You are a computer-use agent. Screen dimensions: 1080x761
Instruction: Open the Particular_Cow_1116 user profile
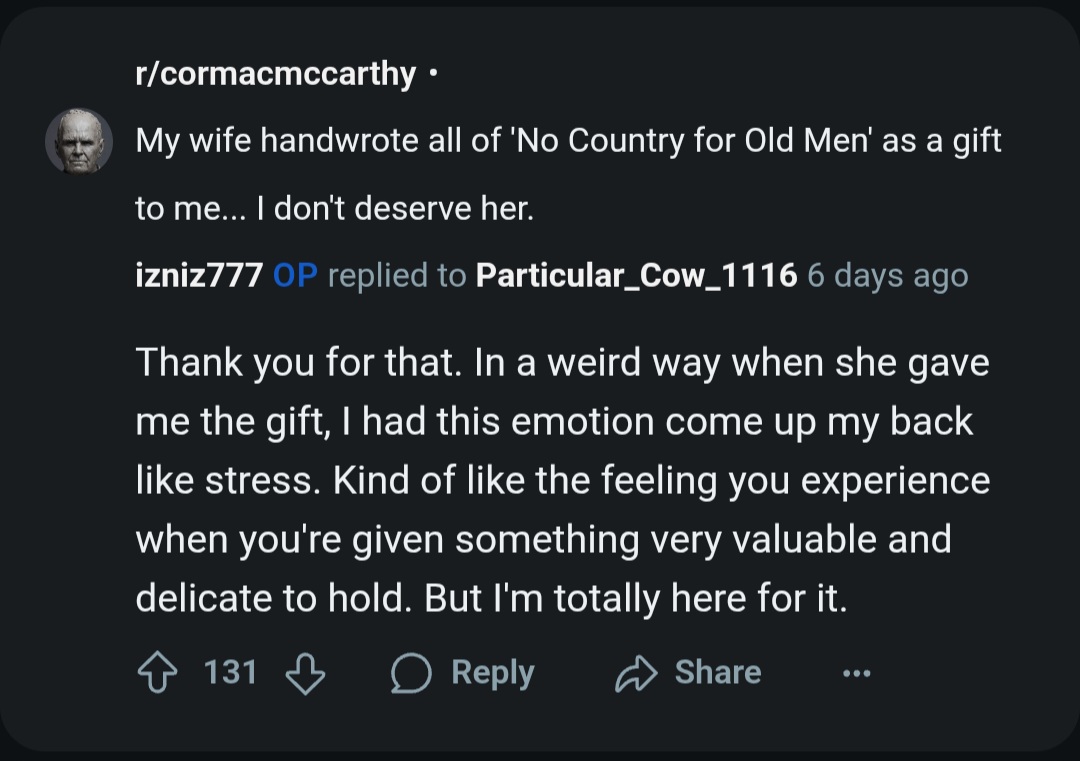[637, 275]
